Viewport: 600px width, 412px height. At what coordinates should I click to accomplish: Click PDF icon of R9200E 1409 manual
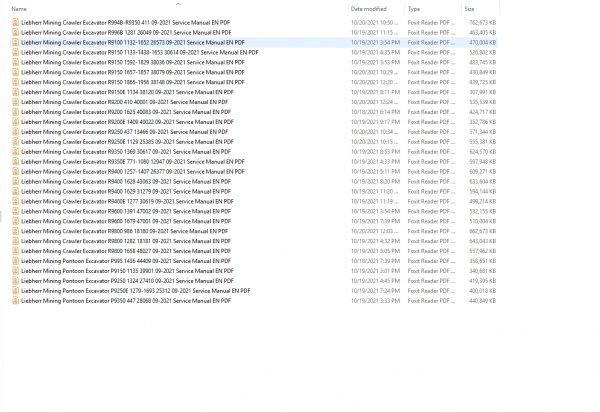pyautogui.click(x=15, y=122)
